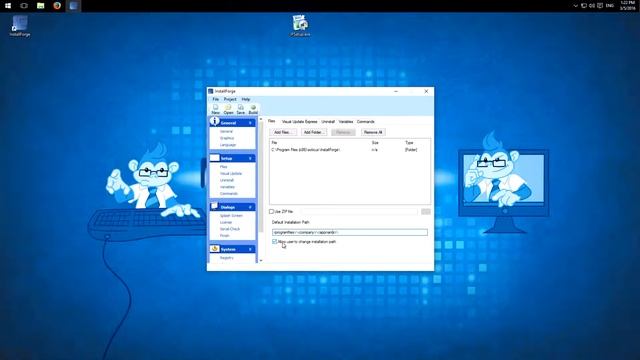Click the Size column header

tap(375, 142)
